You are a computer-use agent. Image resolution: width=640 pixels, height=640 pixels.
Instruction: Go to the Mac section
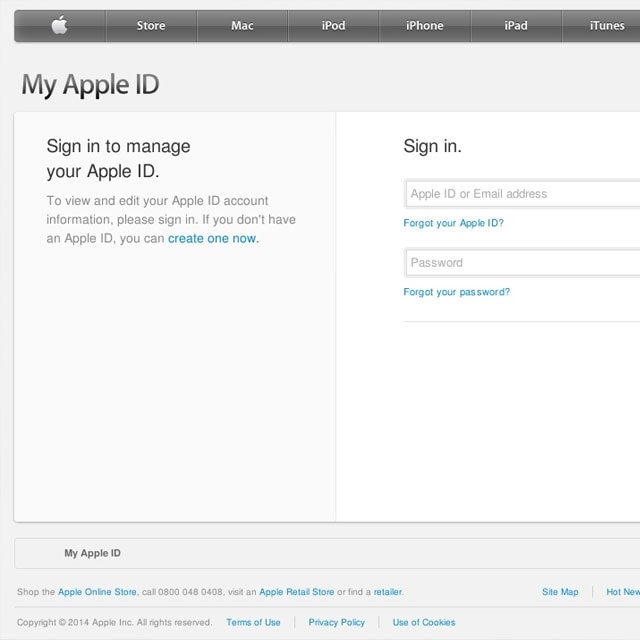[x=242, y=26]
